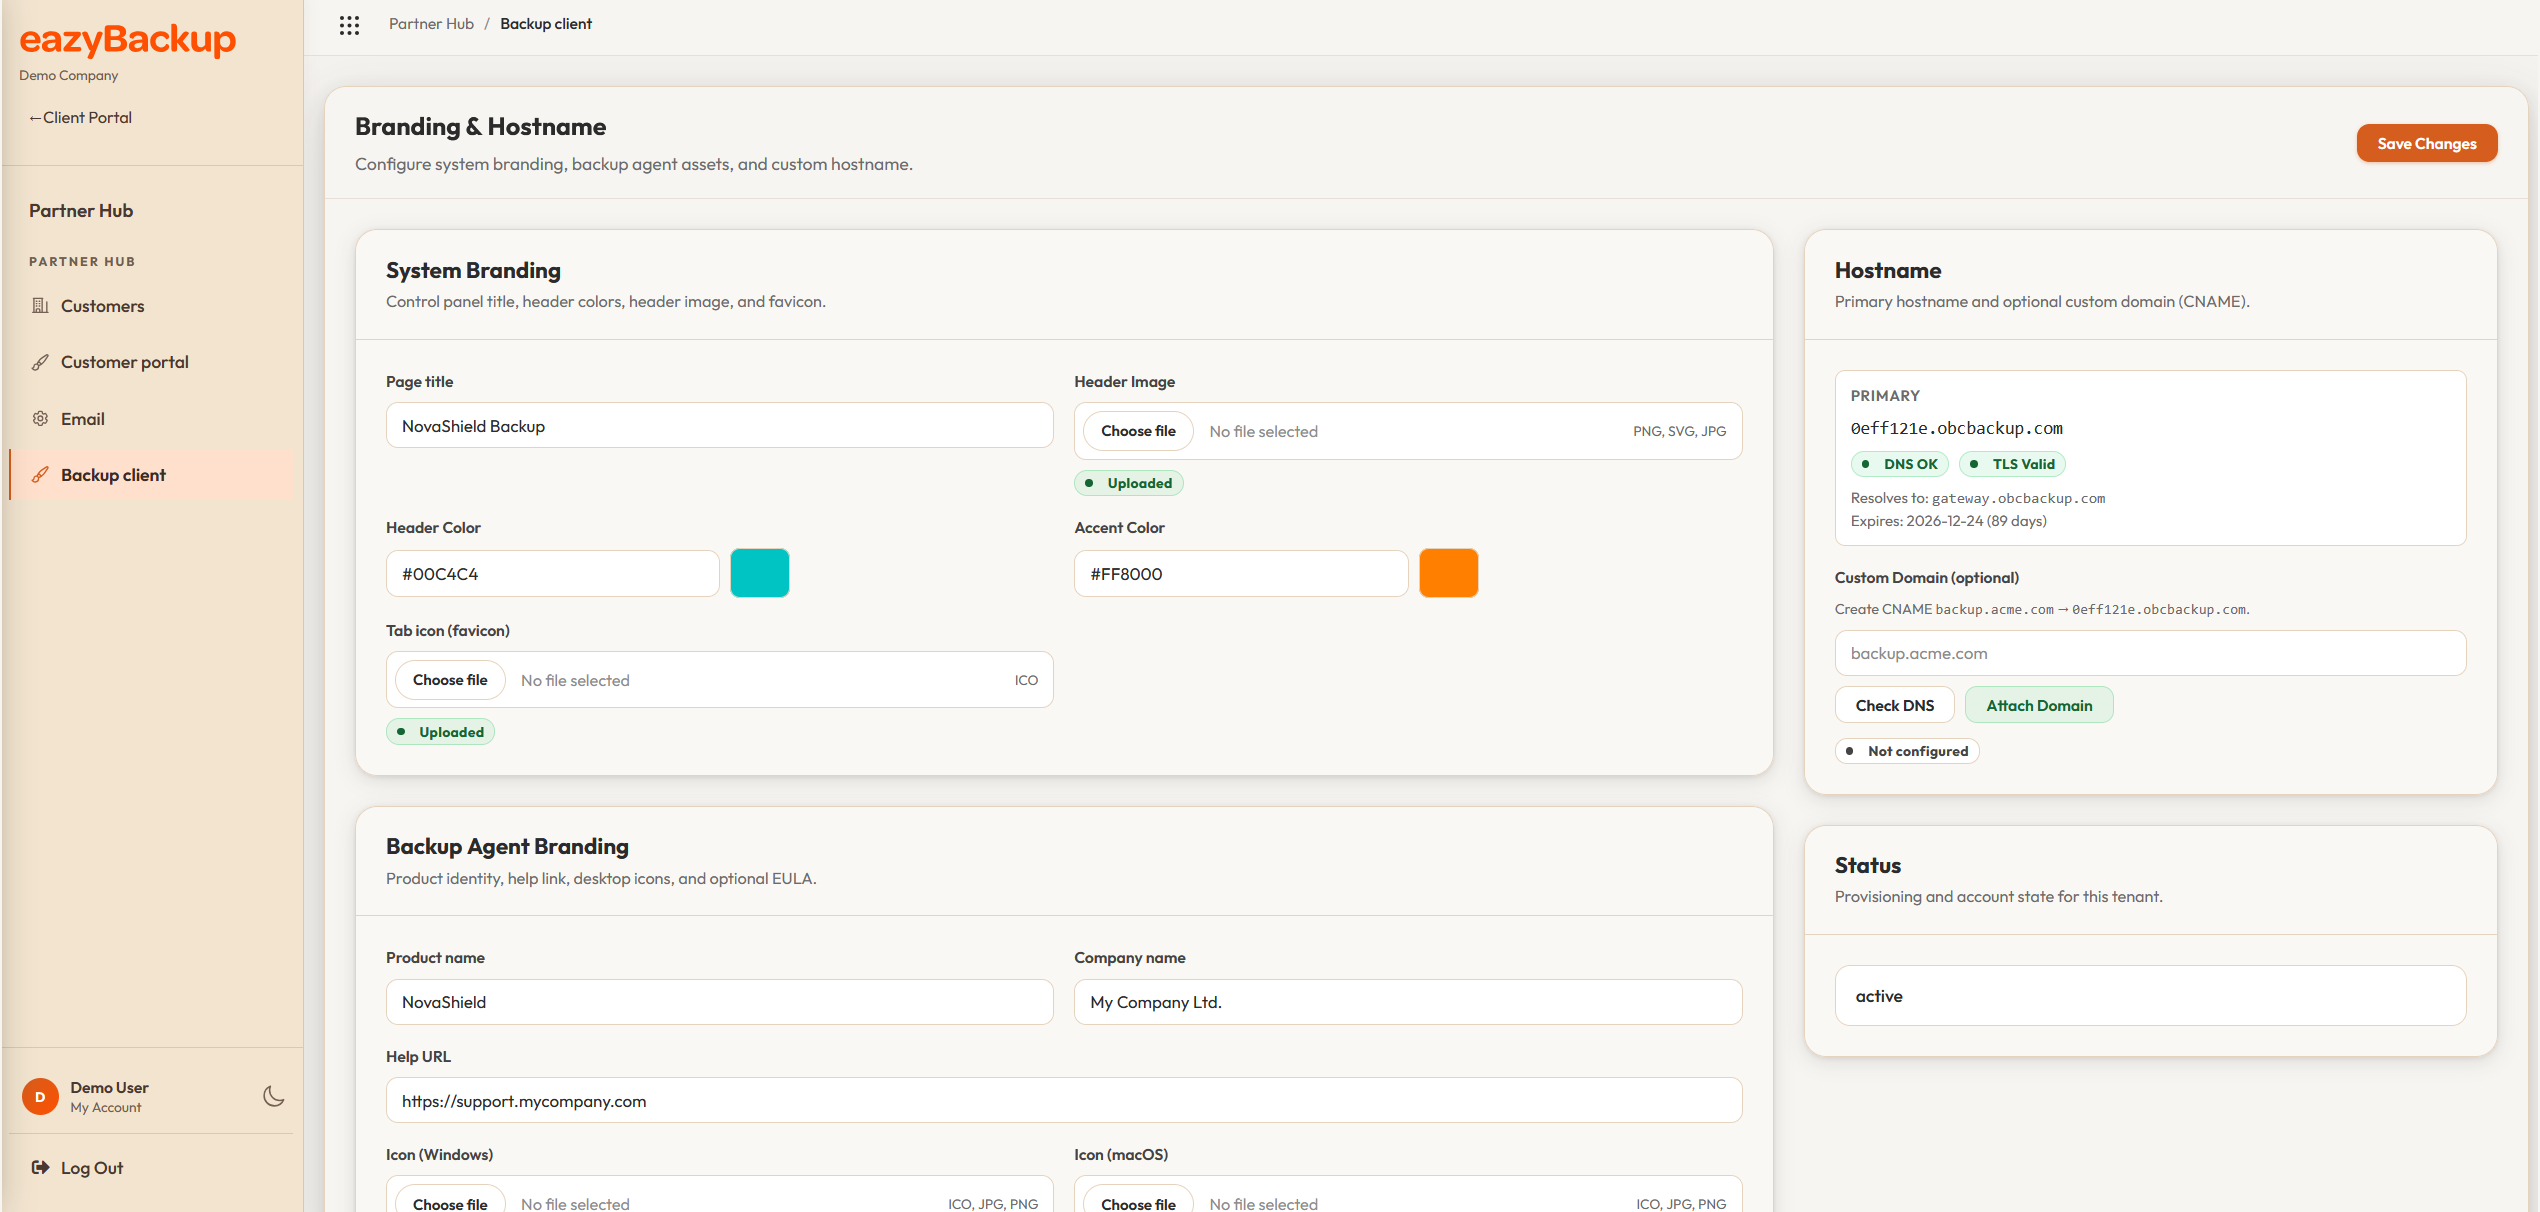Click the active status field

tap(2151, 996)
